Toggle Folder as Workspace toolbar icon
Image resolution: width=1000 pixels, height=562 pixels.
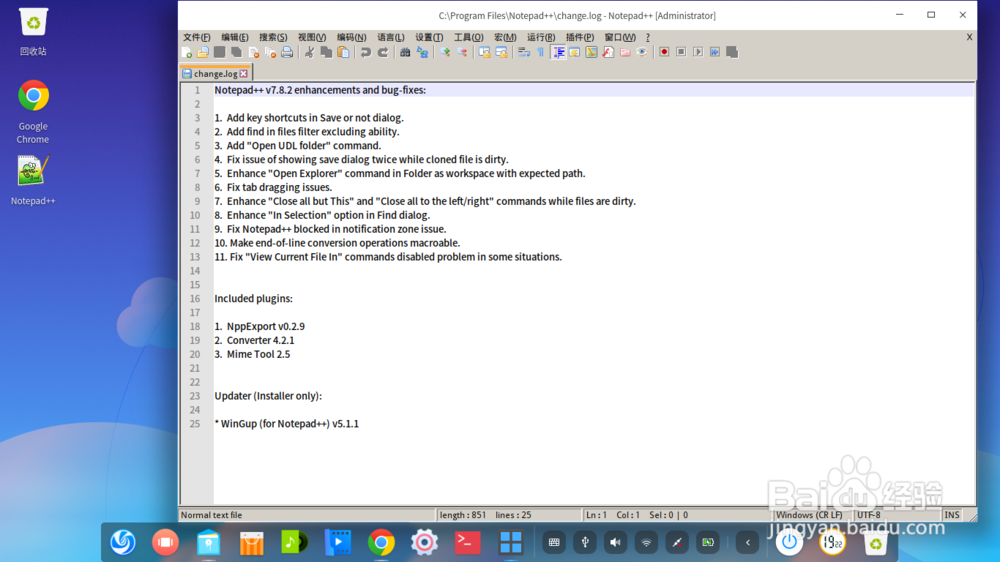click(625, 52)
